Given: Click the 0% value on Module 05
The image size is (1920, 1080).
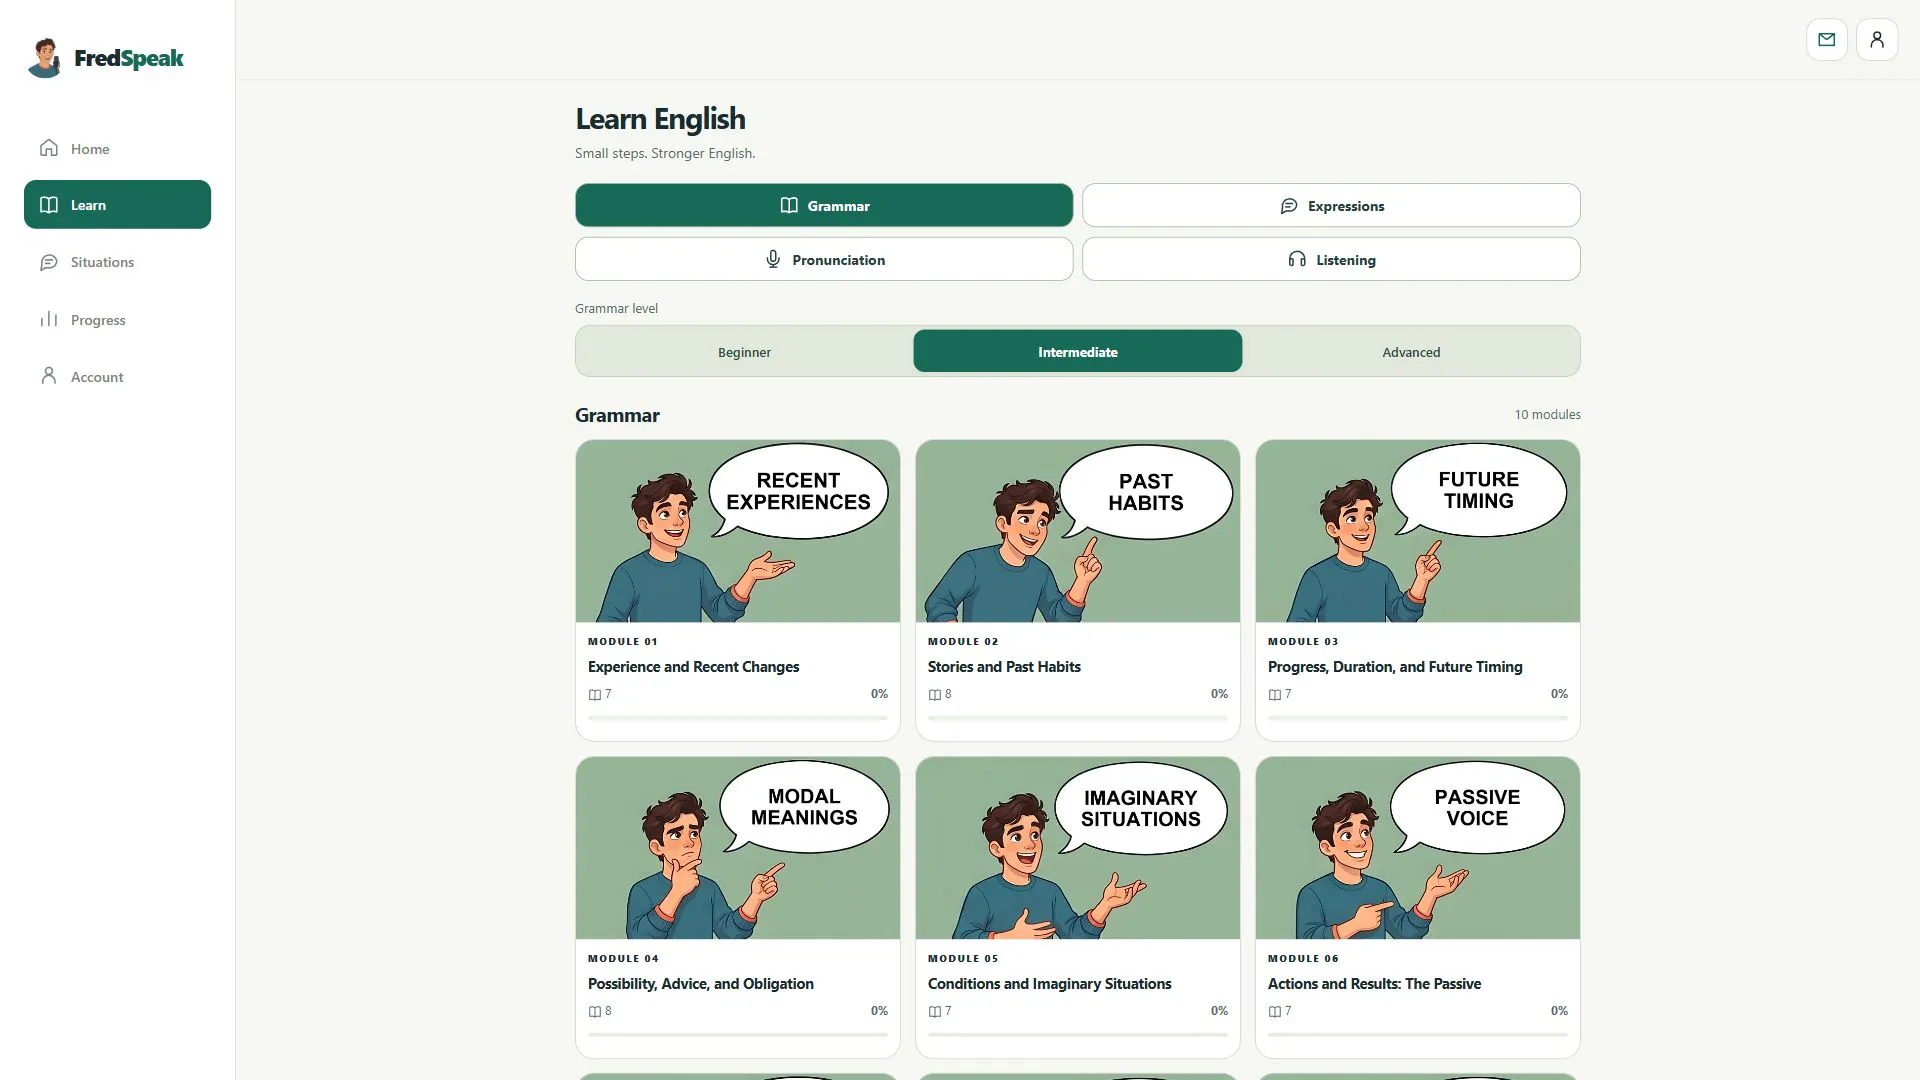Looking at the screenshot, I should click(x=1219, y=1011).
